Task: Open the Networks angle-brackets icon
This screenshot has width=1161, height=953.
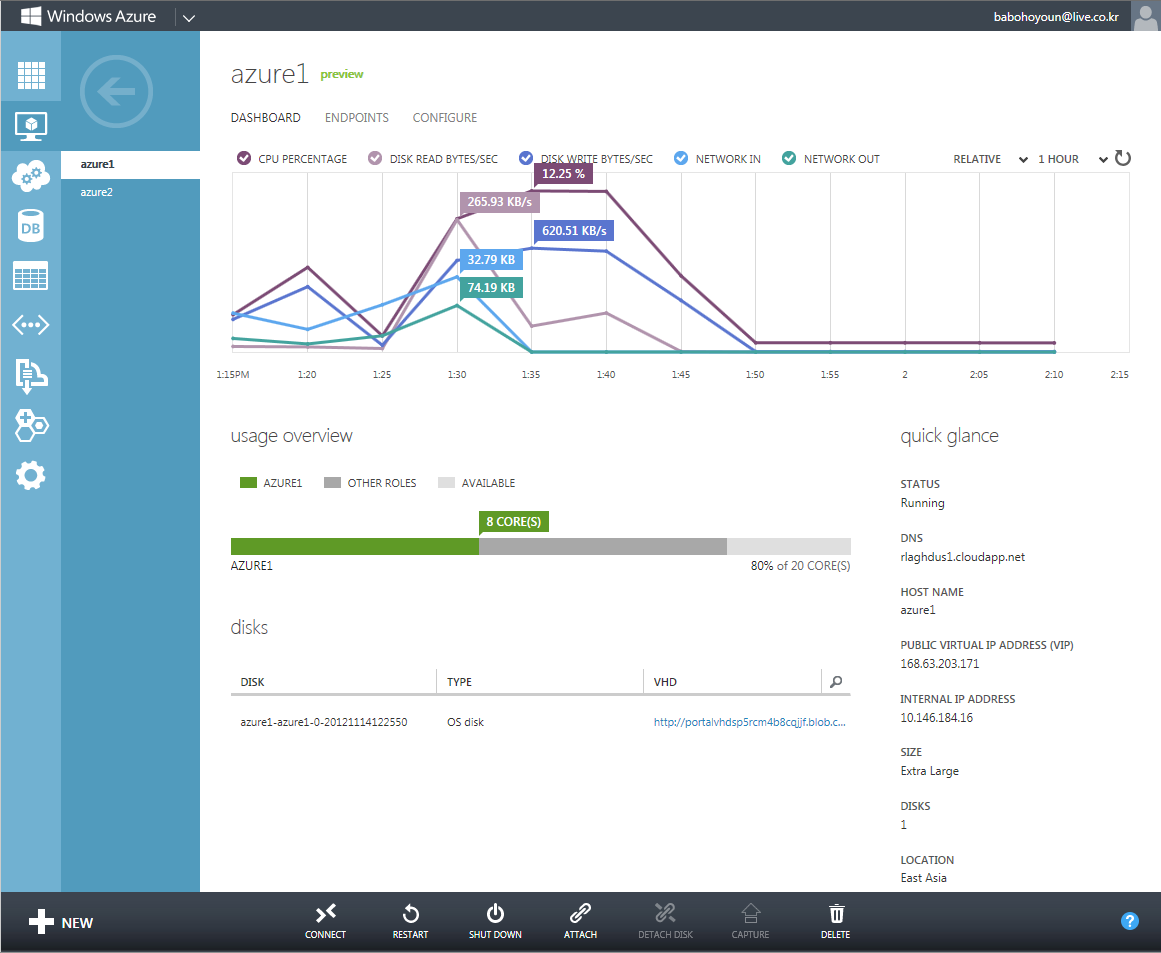Action: click(x=30, y=325)
